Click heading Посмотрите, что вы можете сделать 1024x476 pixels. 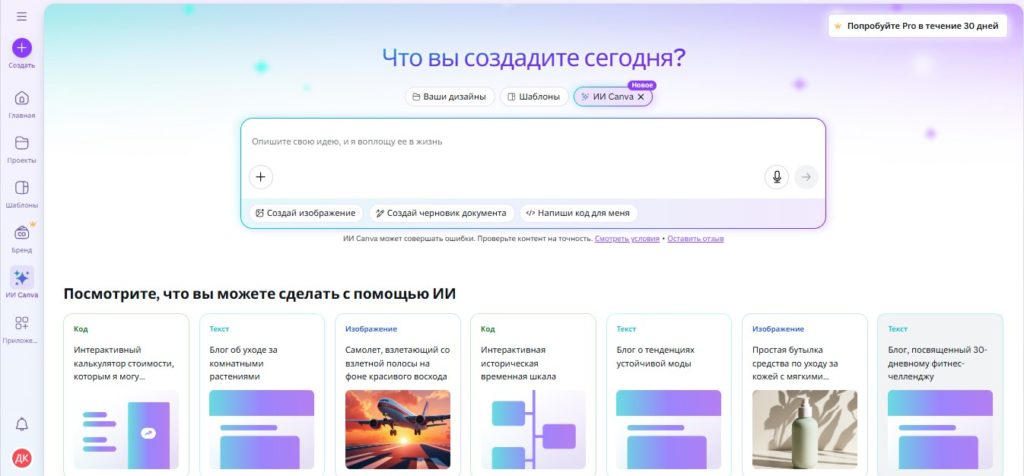click(259, 294)
